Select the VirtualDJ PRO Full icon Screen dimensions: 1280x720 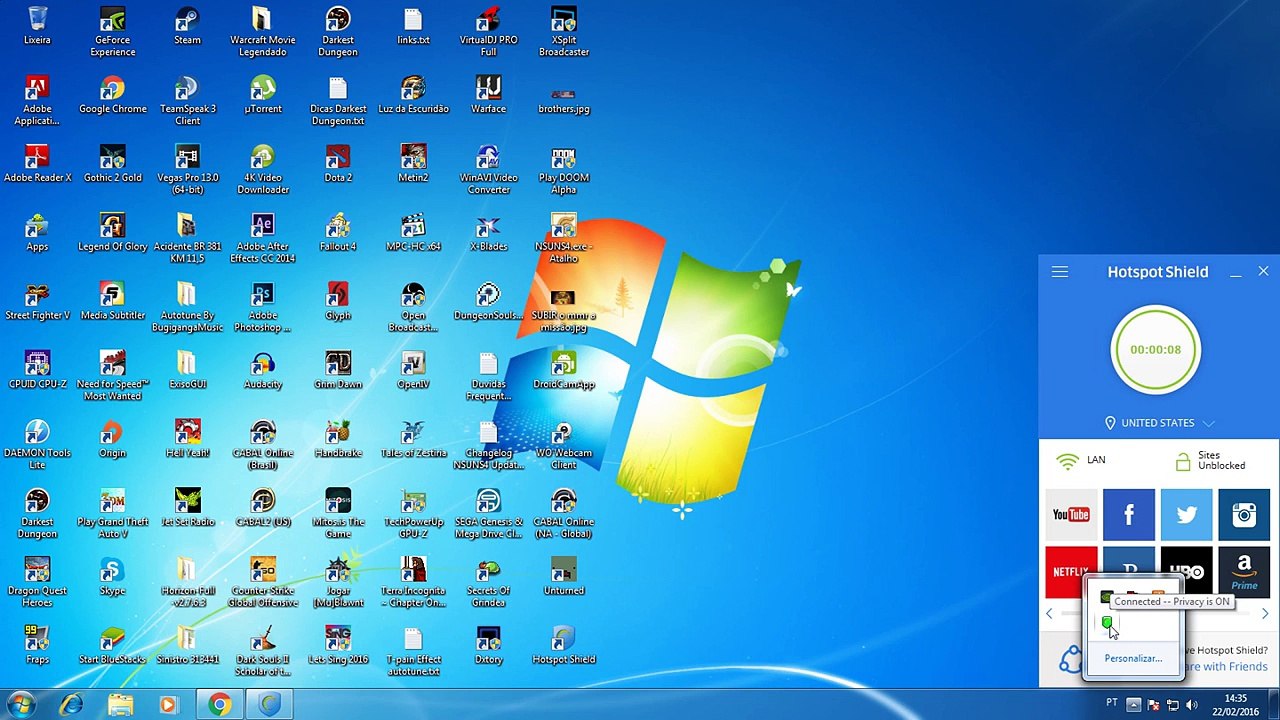click(x=488, y=31)
